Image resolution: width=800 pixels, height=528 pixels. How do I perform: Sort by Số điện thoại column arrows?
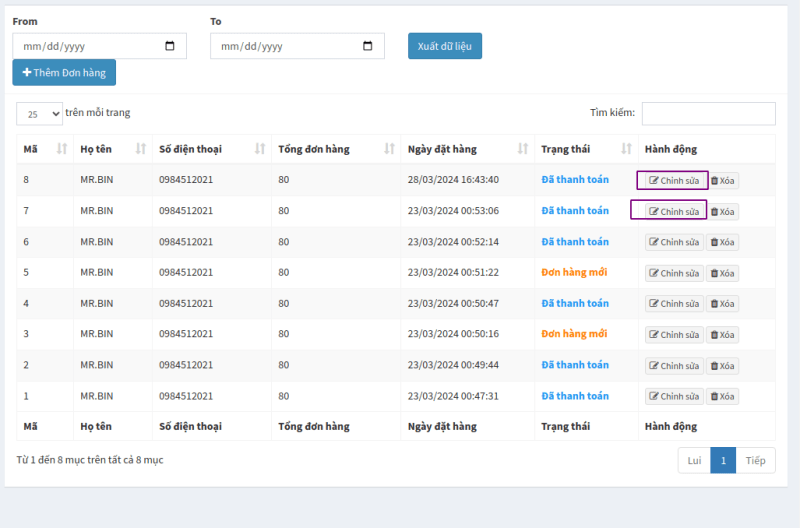260,149
